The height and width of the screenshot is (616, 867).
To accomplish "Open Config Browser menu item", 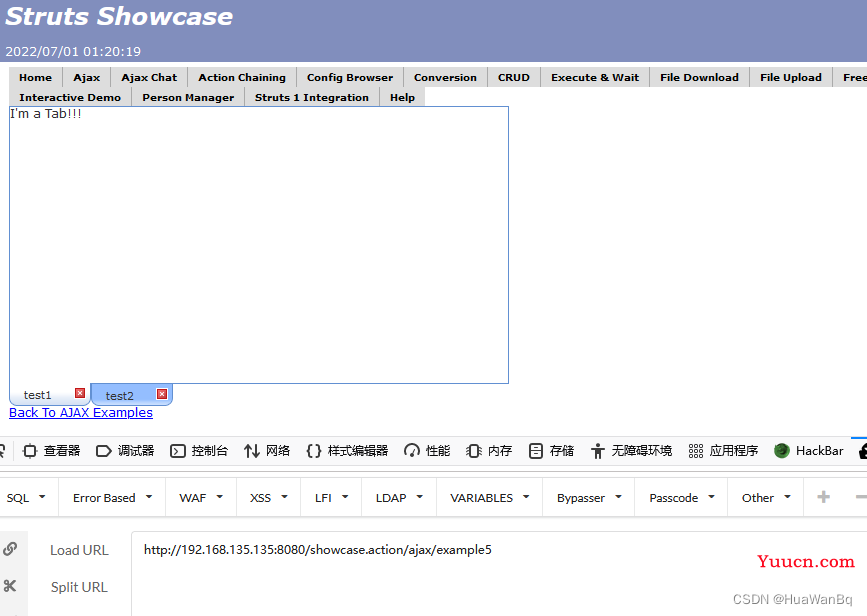I will pos(350,77).
